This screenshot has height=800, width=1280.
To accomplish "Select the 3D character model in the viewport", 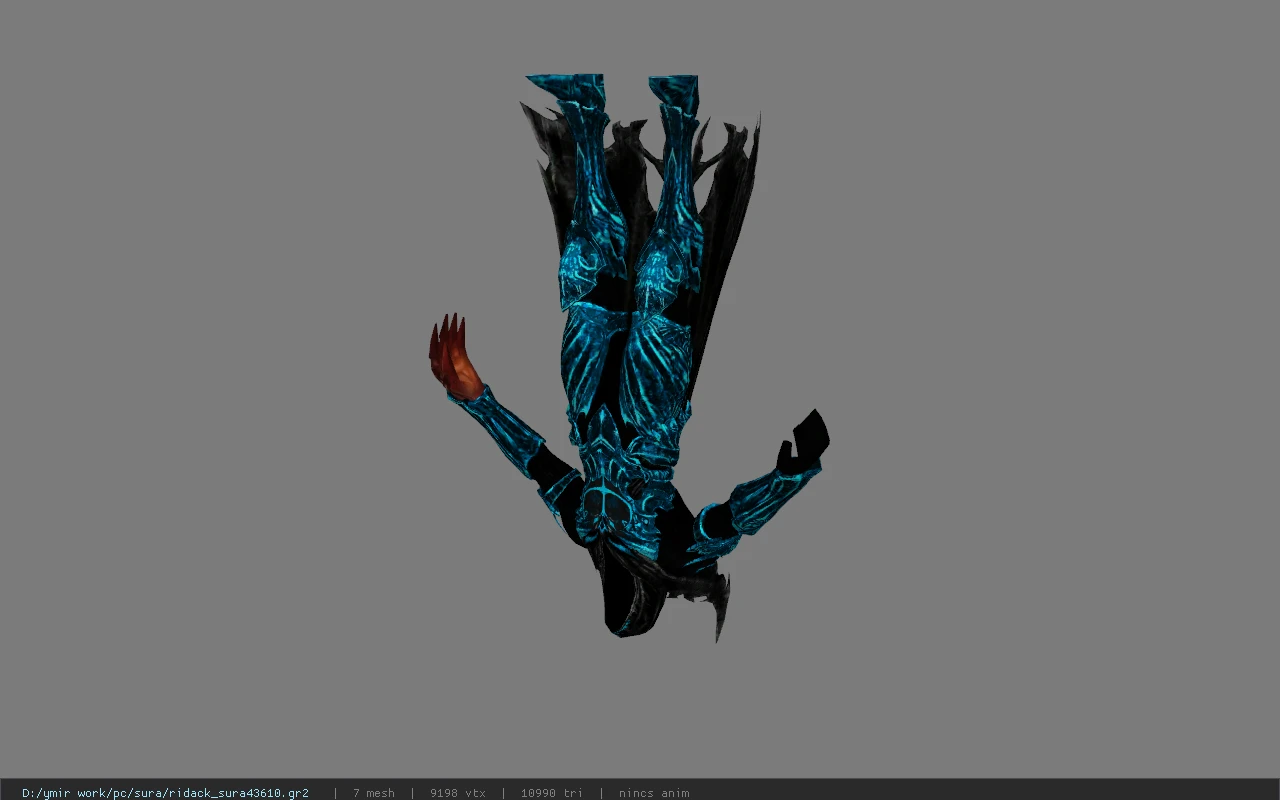I will click(x=628, y=357).
